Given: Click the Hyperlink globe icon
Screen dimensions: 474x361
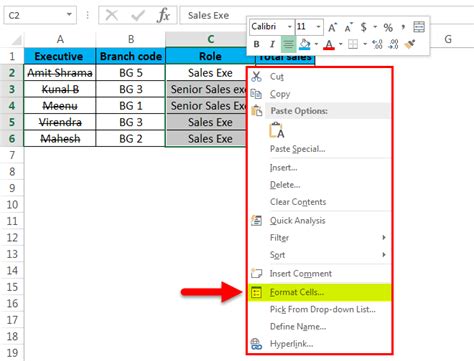Looking at the screenshot, I should pos(256,344).
